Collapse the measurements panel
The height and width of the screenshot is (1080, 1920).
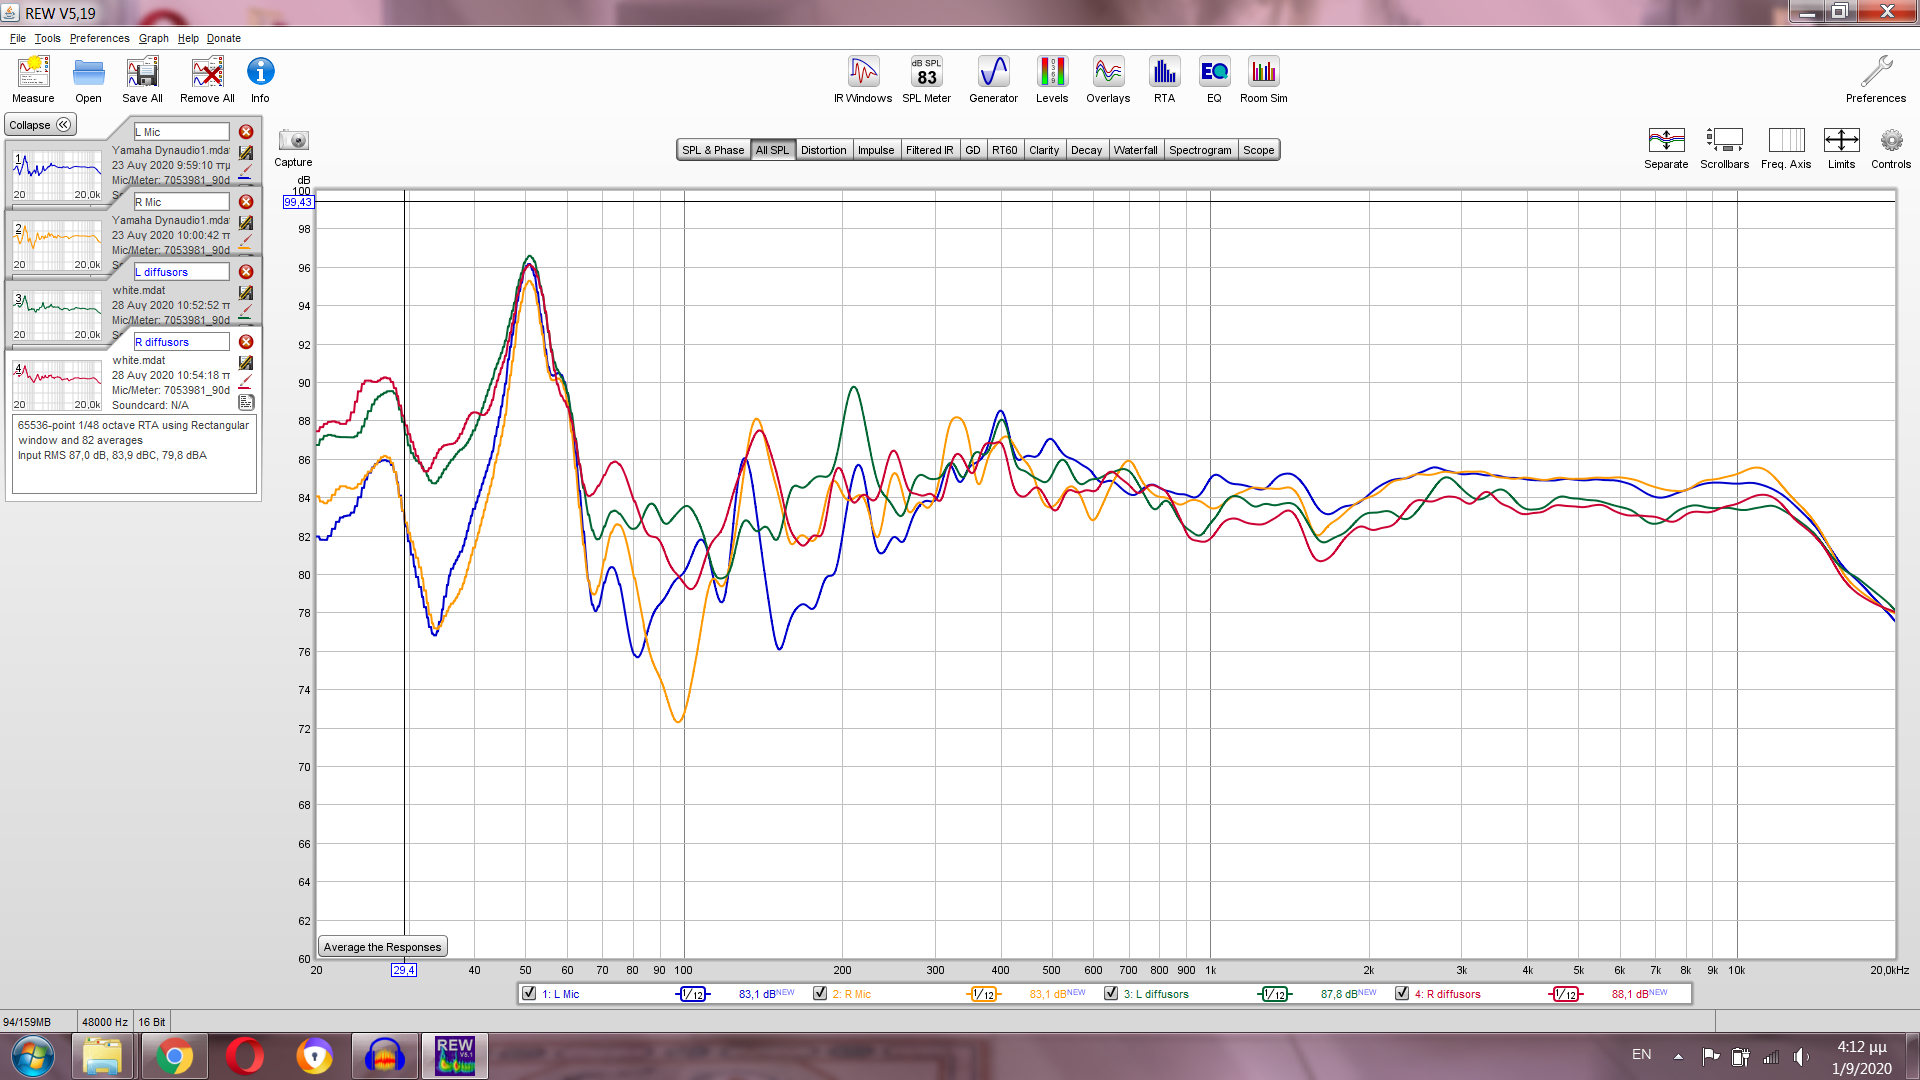coord(40,125)
